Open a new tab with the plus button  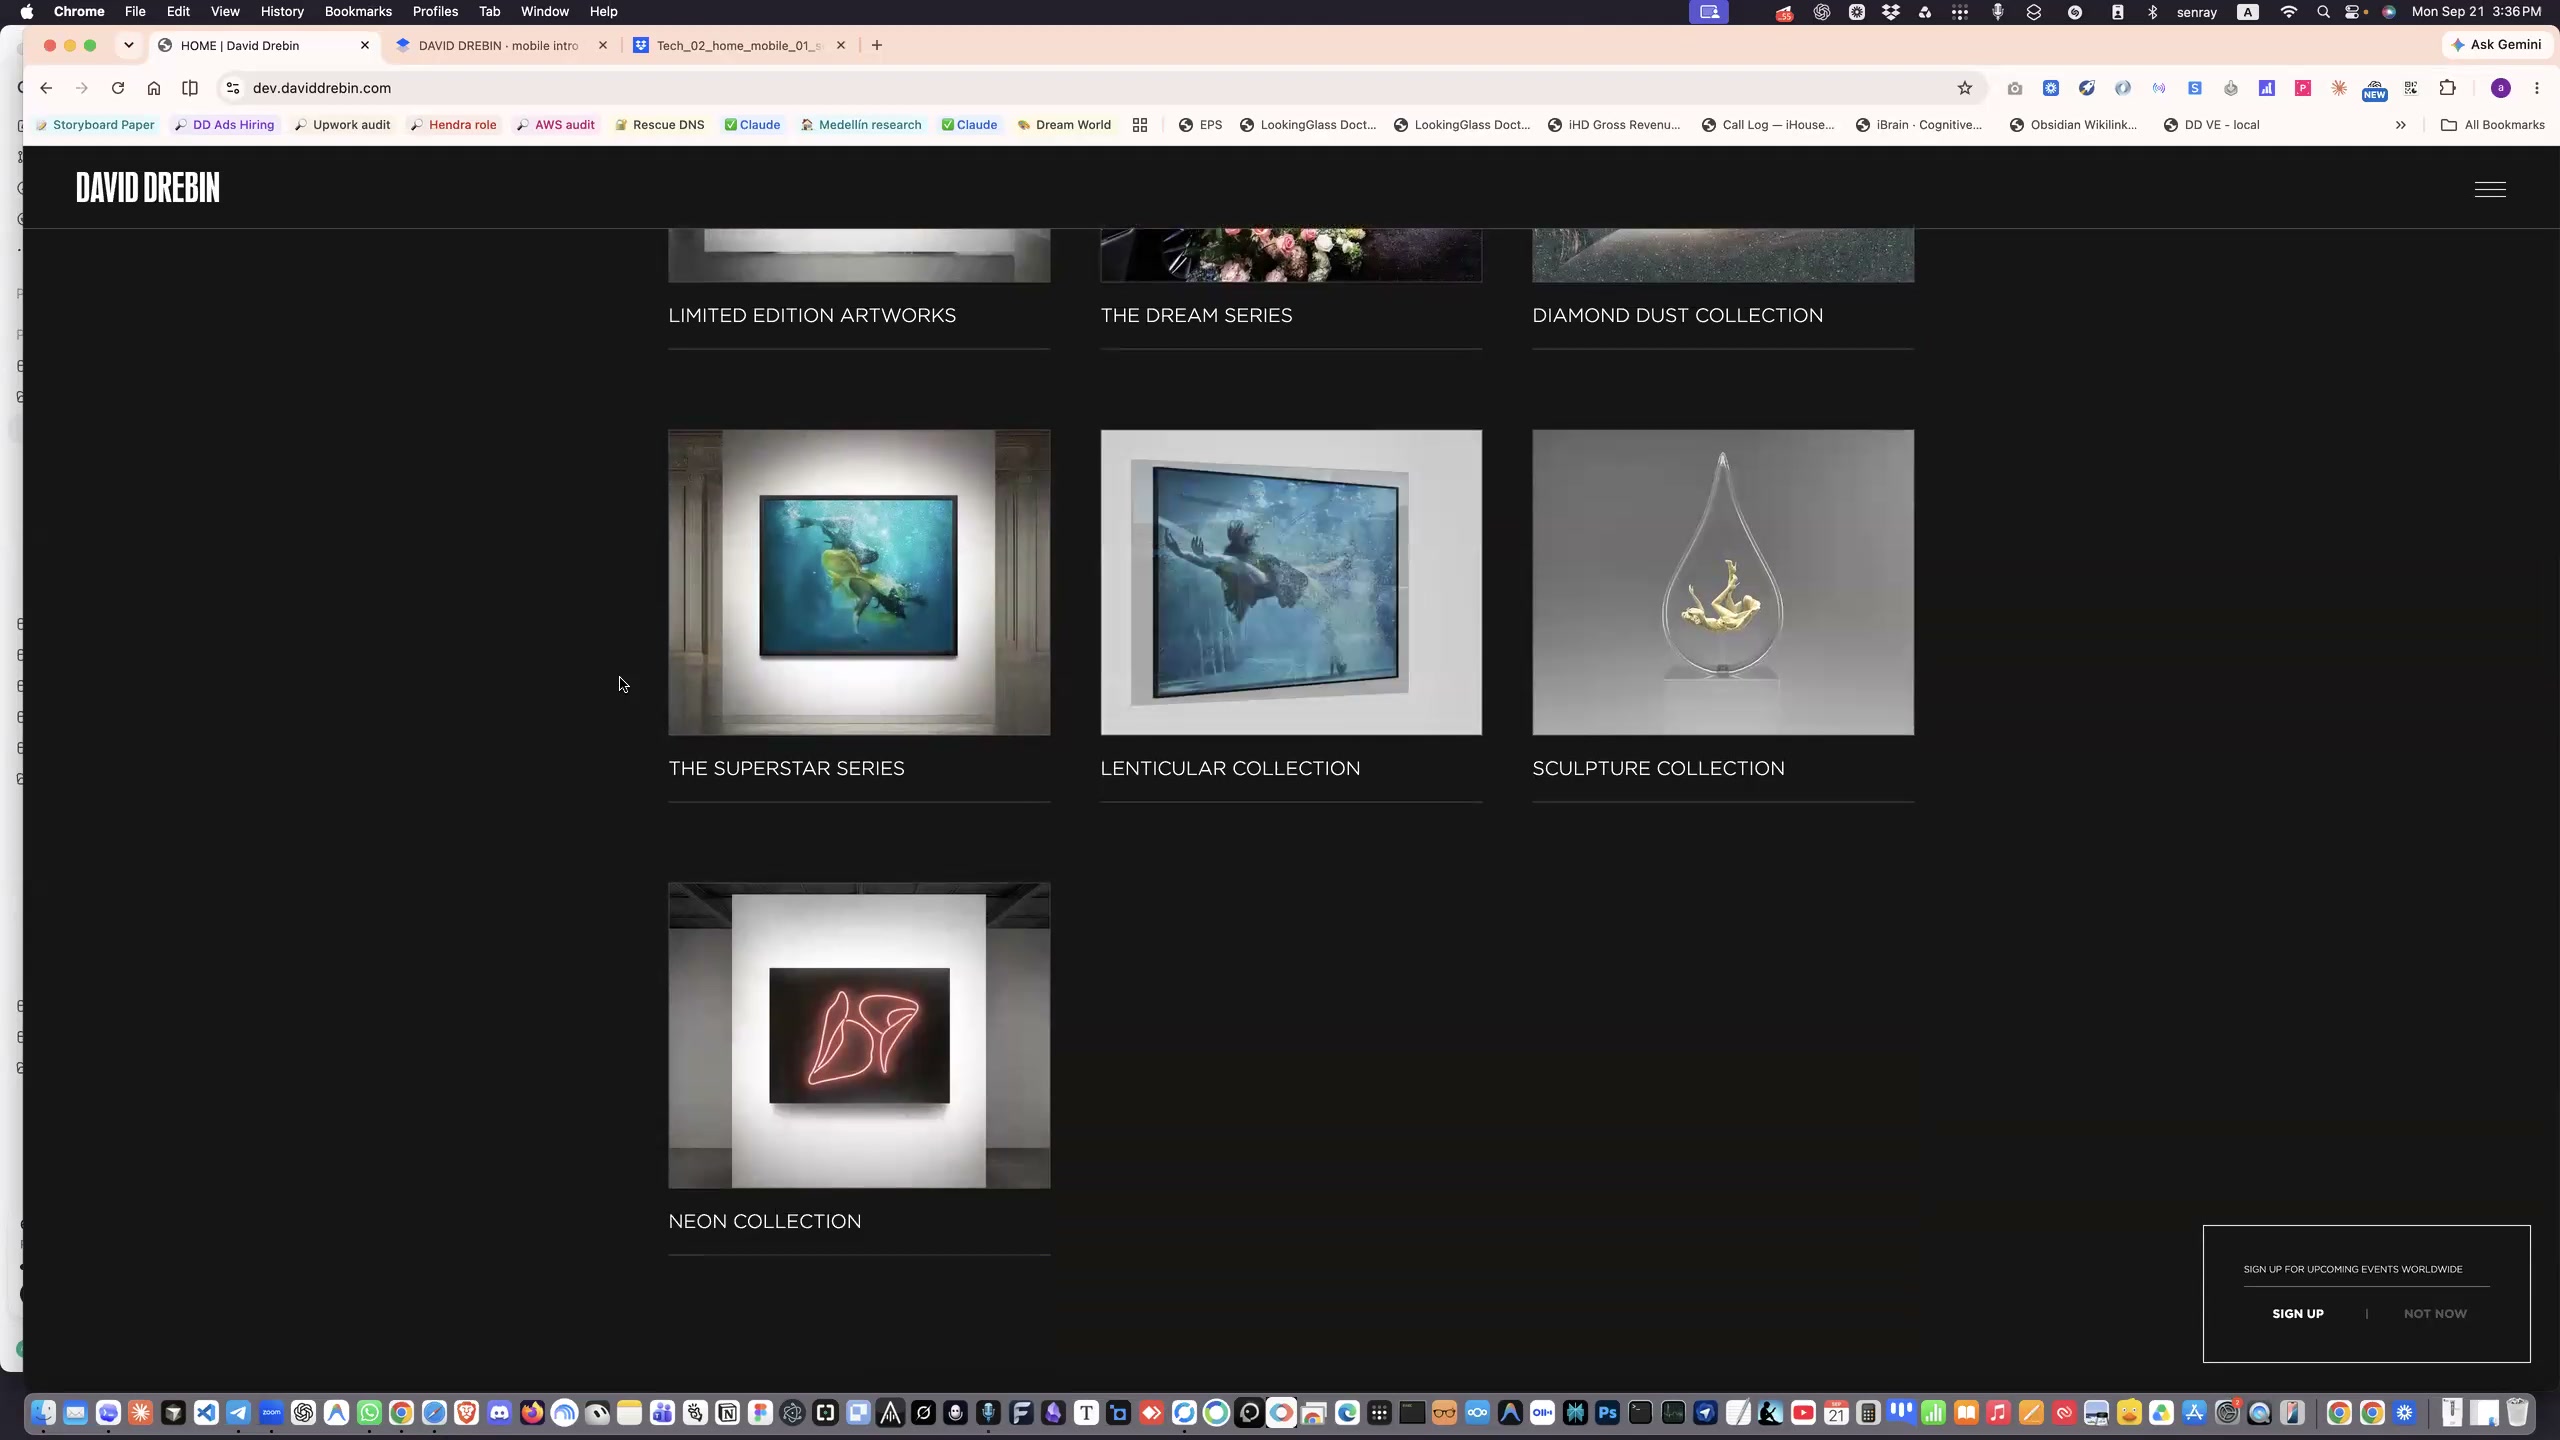(877, 45)
